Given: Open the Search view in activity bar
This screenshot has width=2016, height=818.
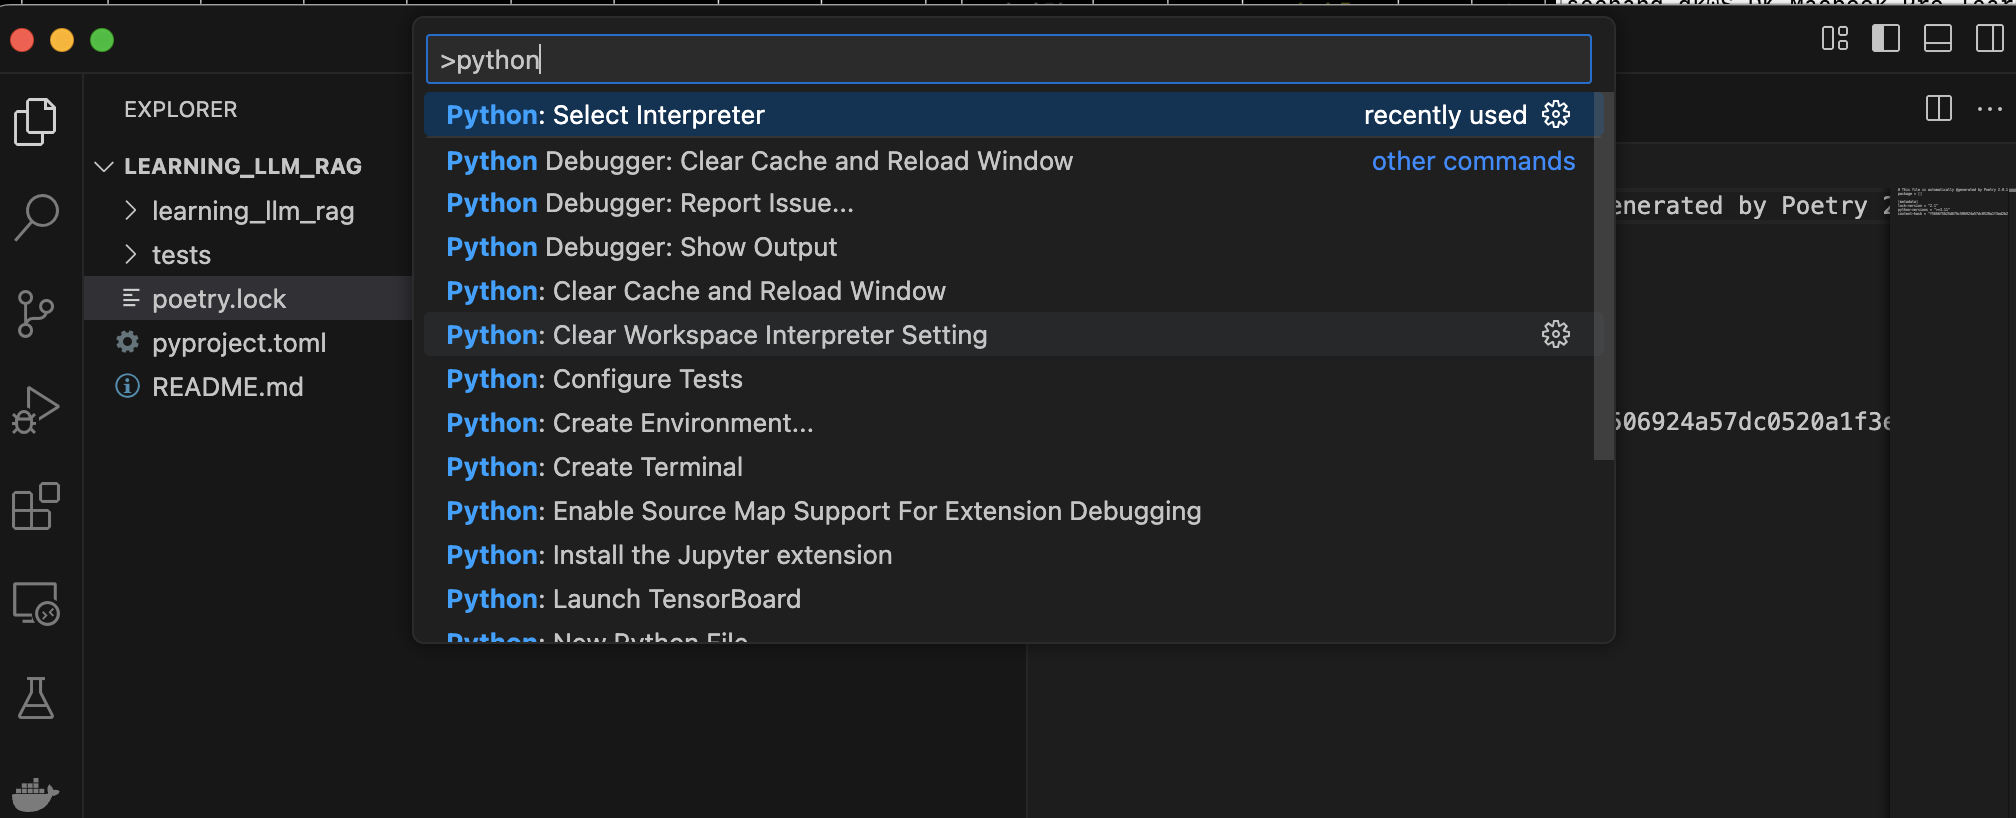Looking at the screenshot, I should tap(36, 216).
